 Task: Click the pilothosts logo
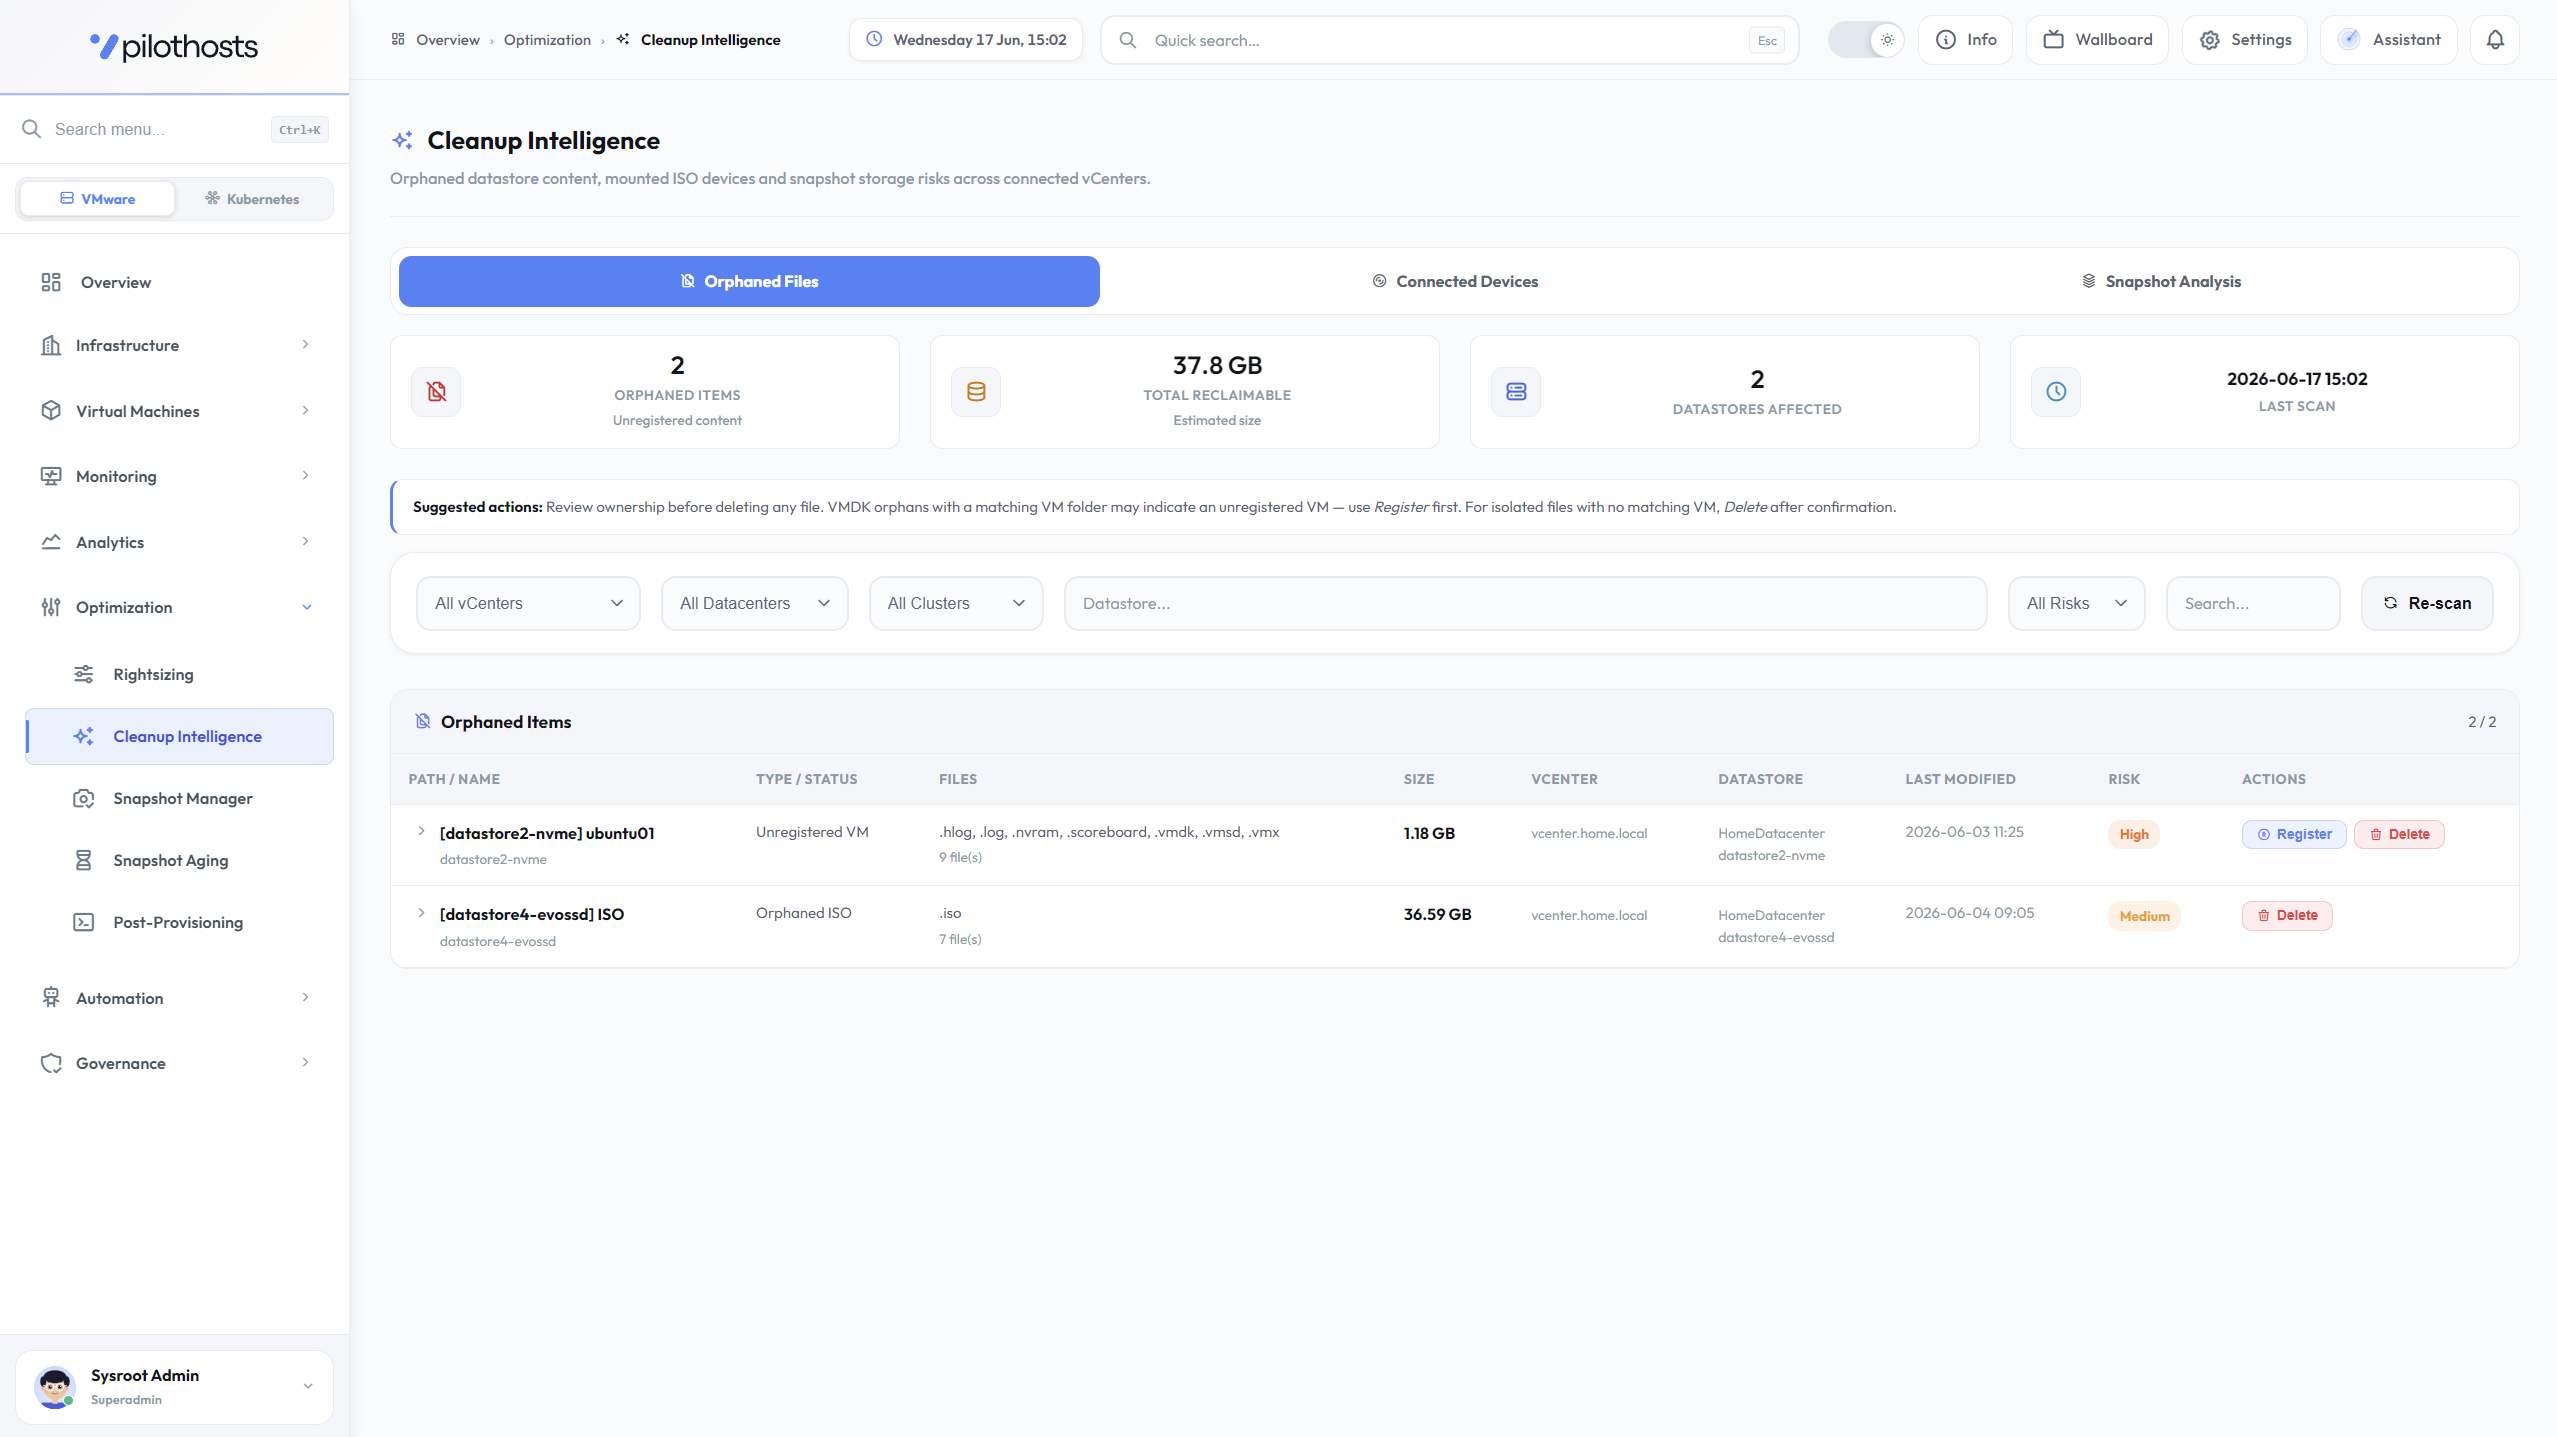pyautogui.click(x=174, y=46)
